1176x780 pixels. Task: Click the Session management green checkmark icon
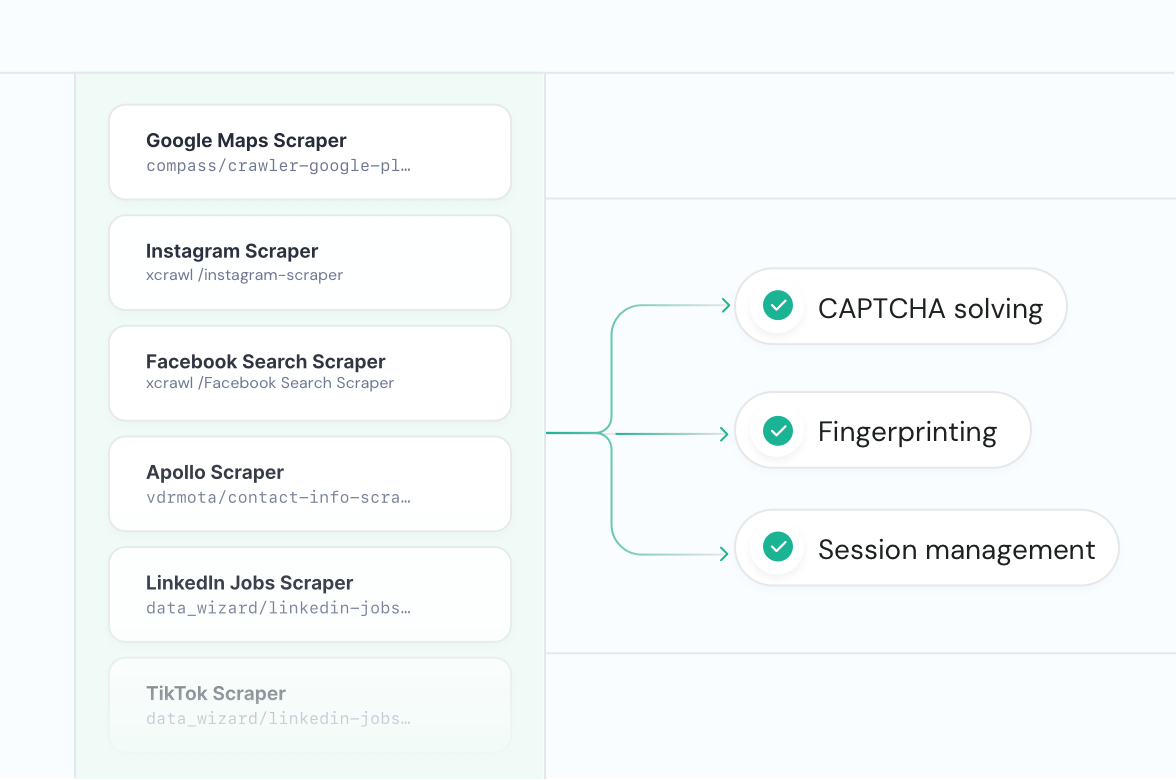pos(778,547)
